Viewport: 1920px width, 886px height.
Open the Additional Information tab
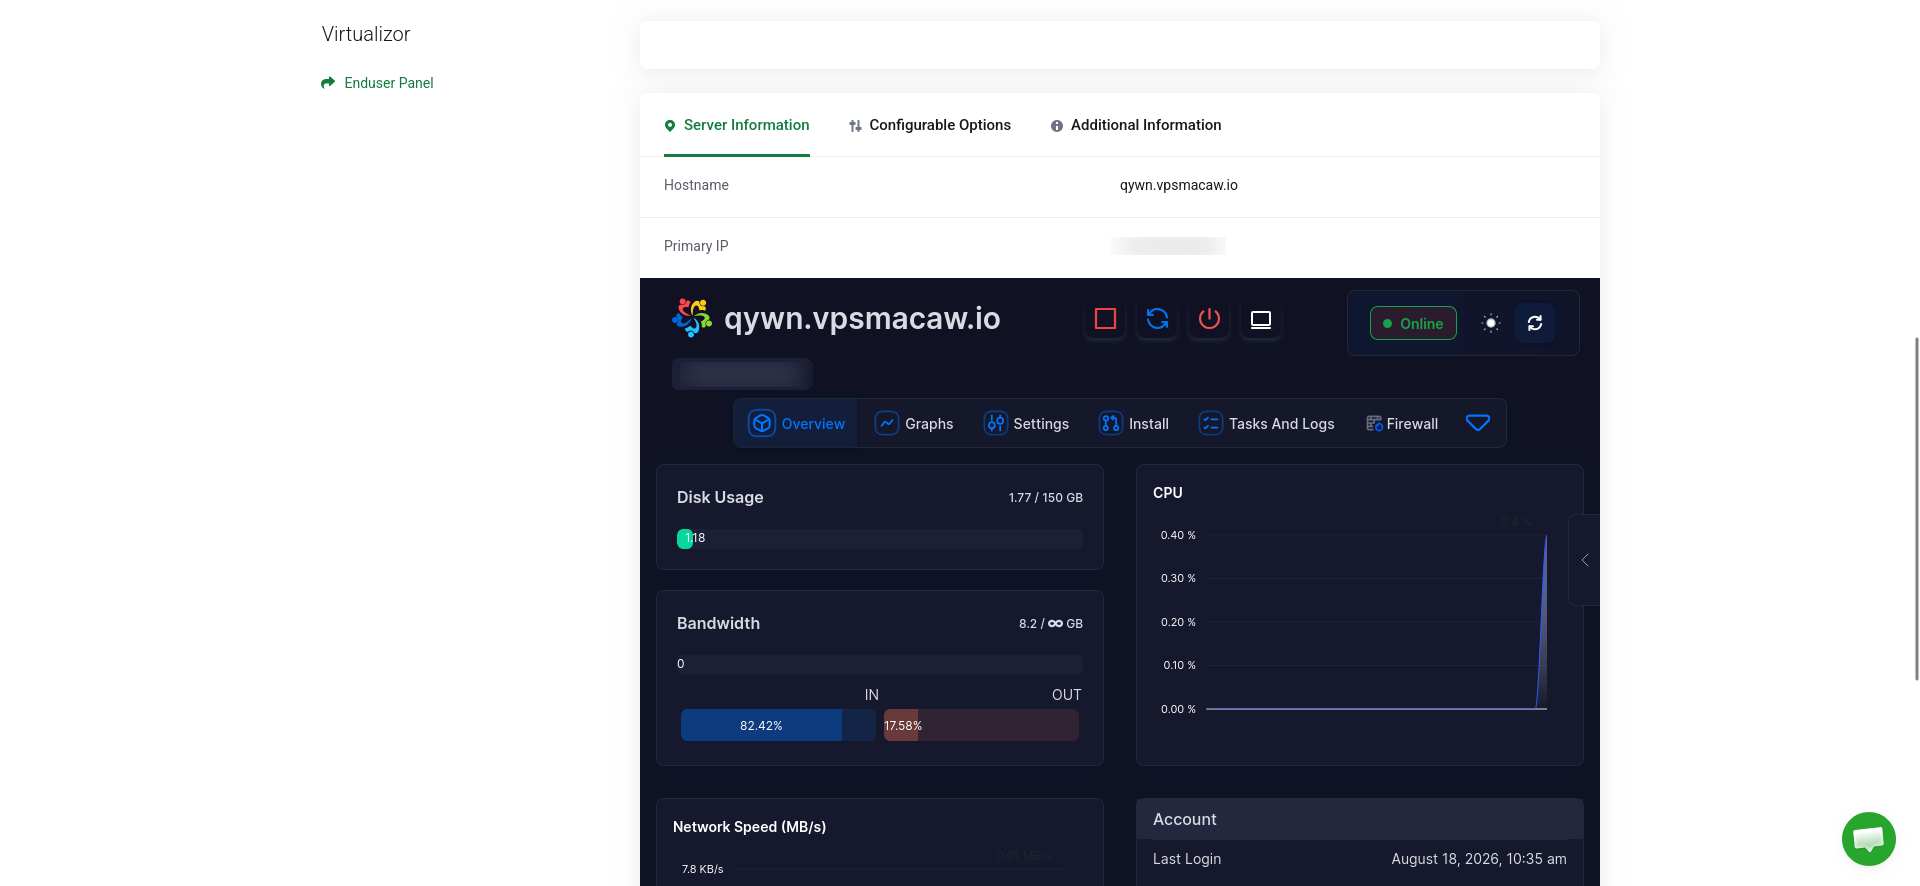point(1136,125)
